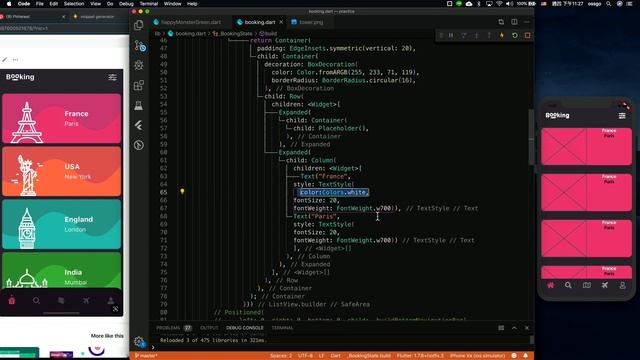Viewport: 640px width, 360px height.
Task: Click the lightbulb code action on line 65
Action: click(x=182, y=191)
